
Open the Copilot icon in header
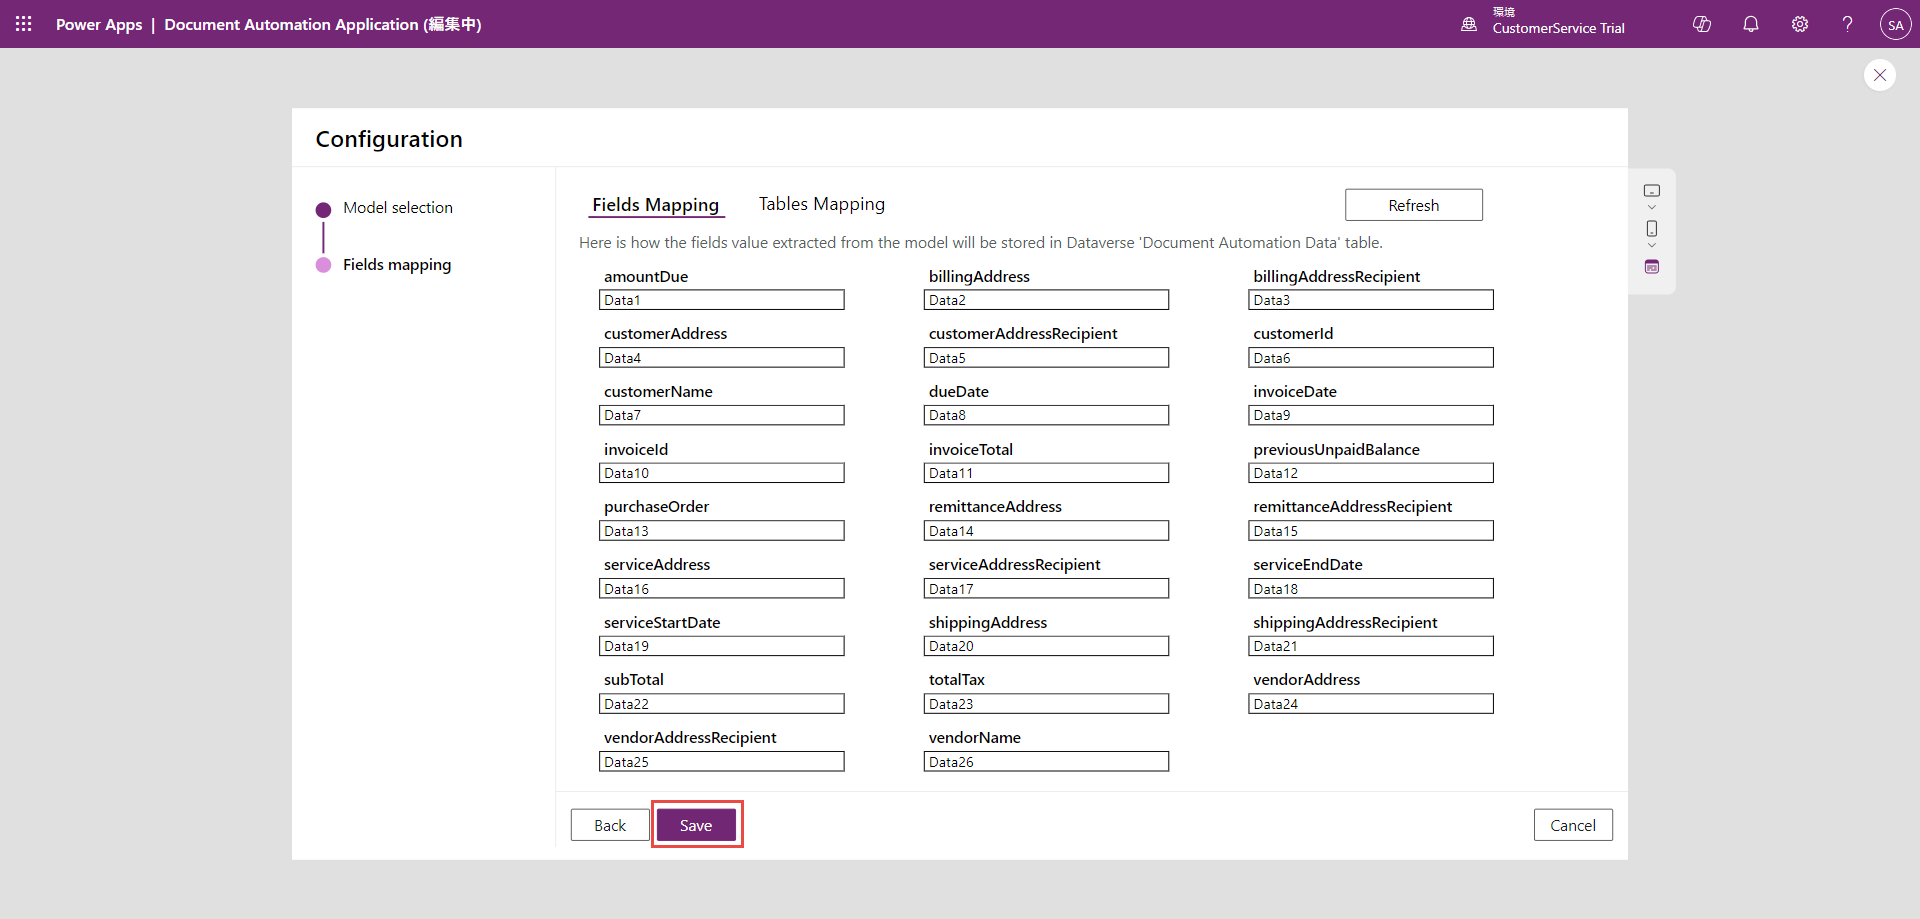(x=1701, y=24)
